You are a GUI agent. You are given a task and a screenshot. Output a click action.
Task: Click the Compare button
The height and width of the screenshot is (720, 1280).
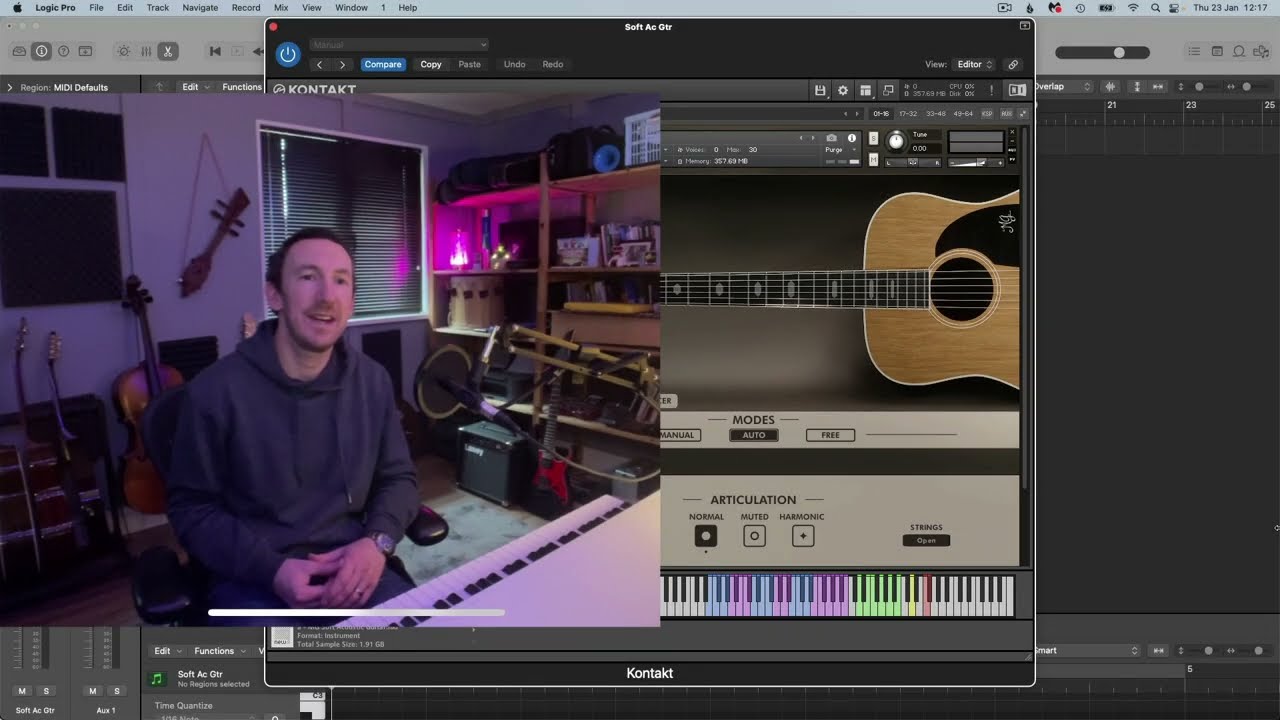click(x=383, y=64)
